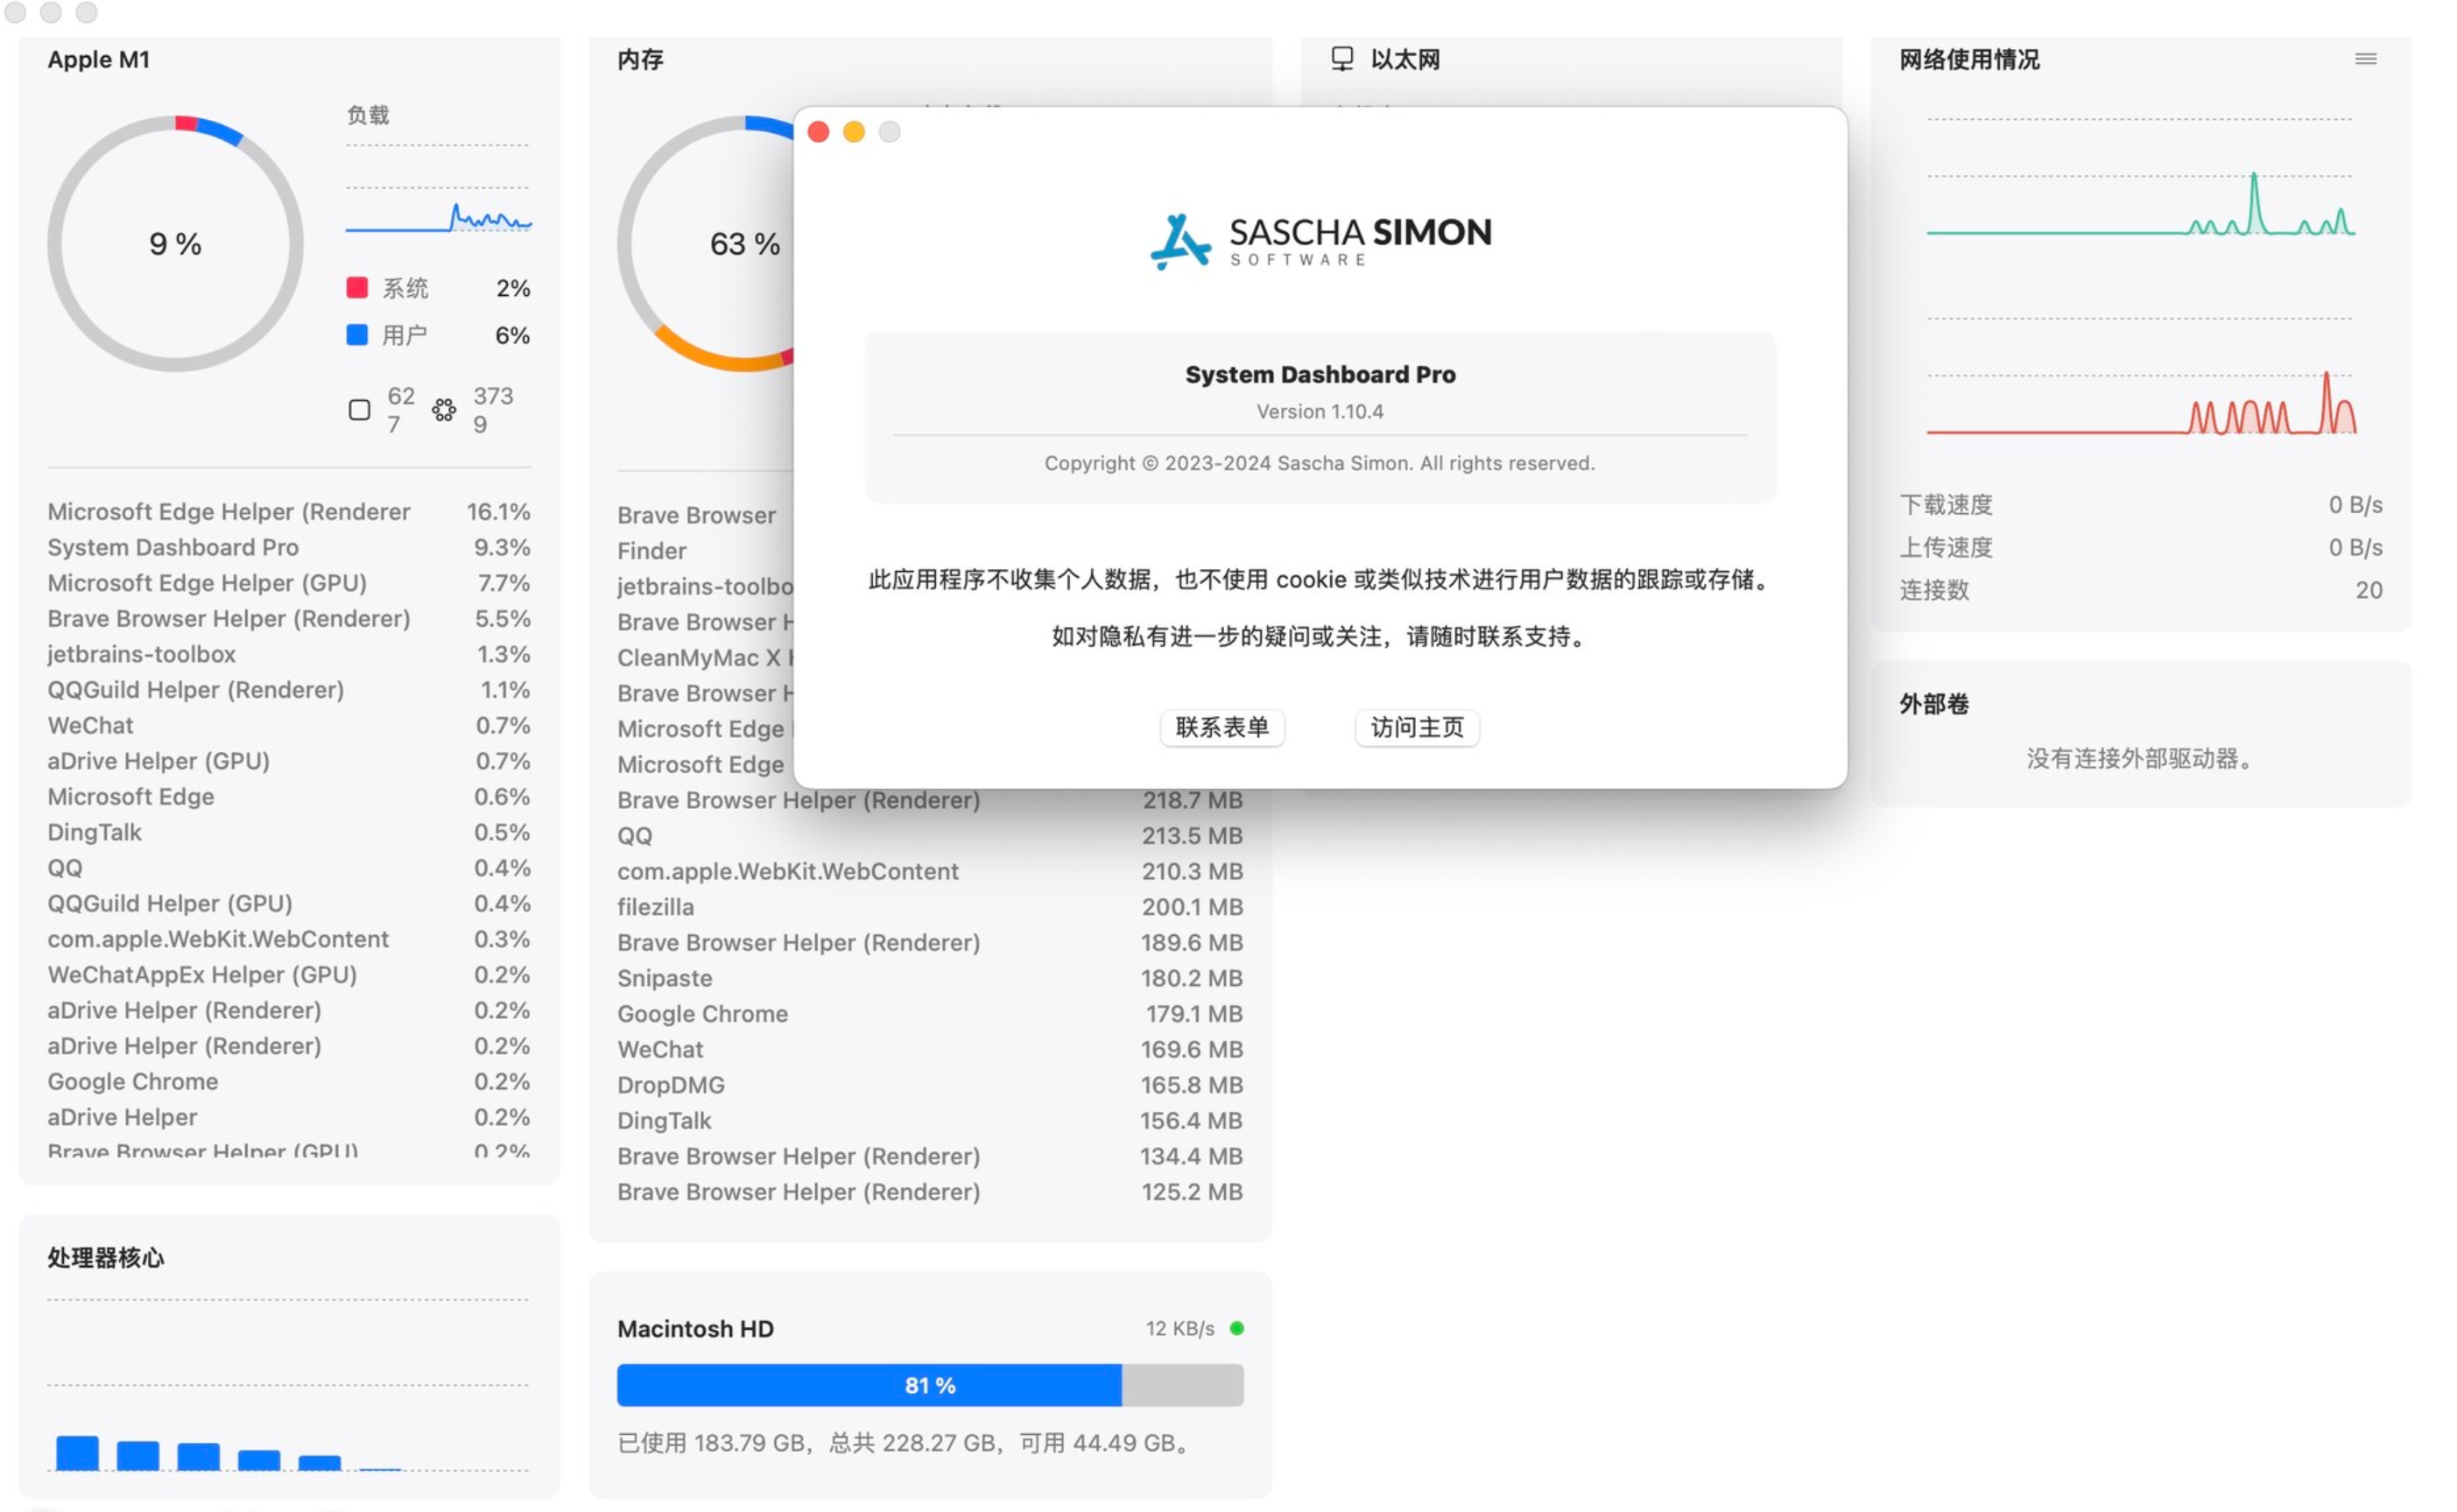The height and width of the screenshot is (1512, 2457).
Task: Click the copyright Sascha Simon notice
Action: tap(1320, 464)
